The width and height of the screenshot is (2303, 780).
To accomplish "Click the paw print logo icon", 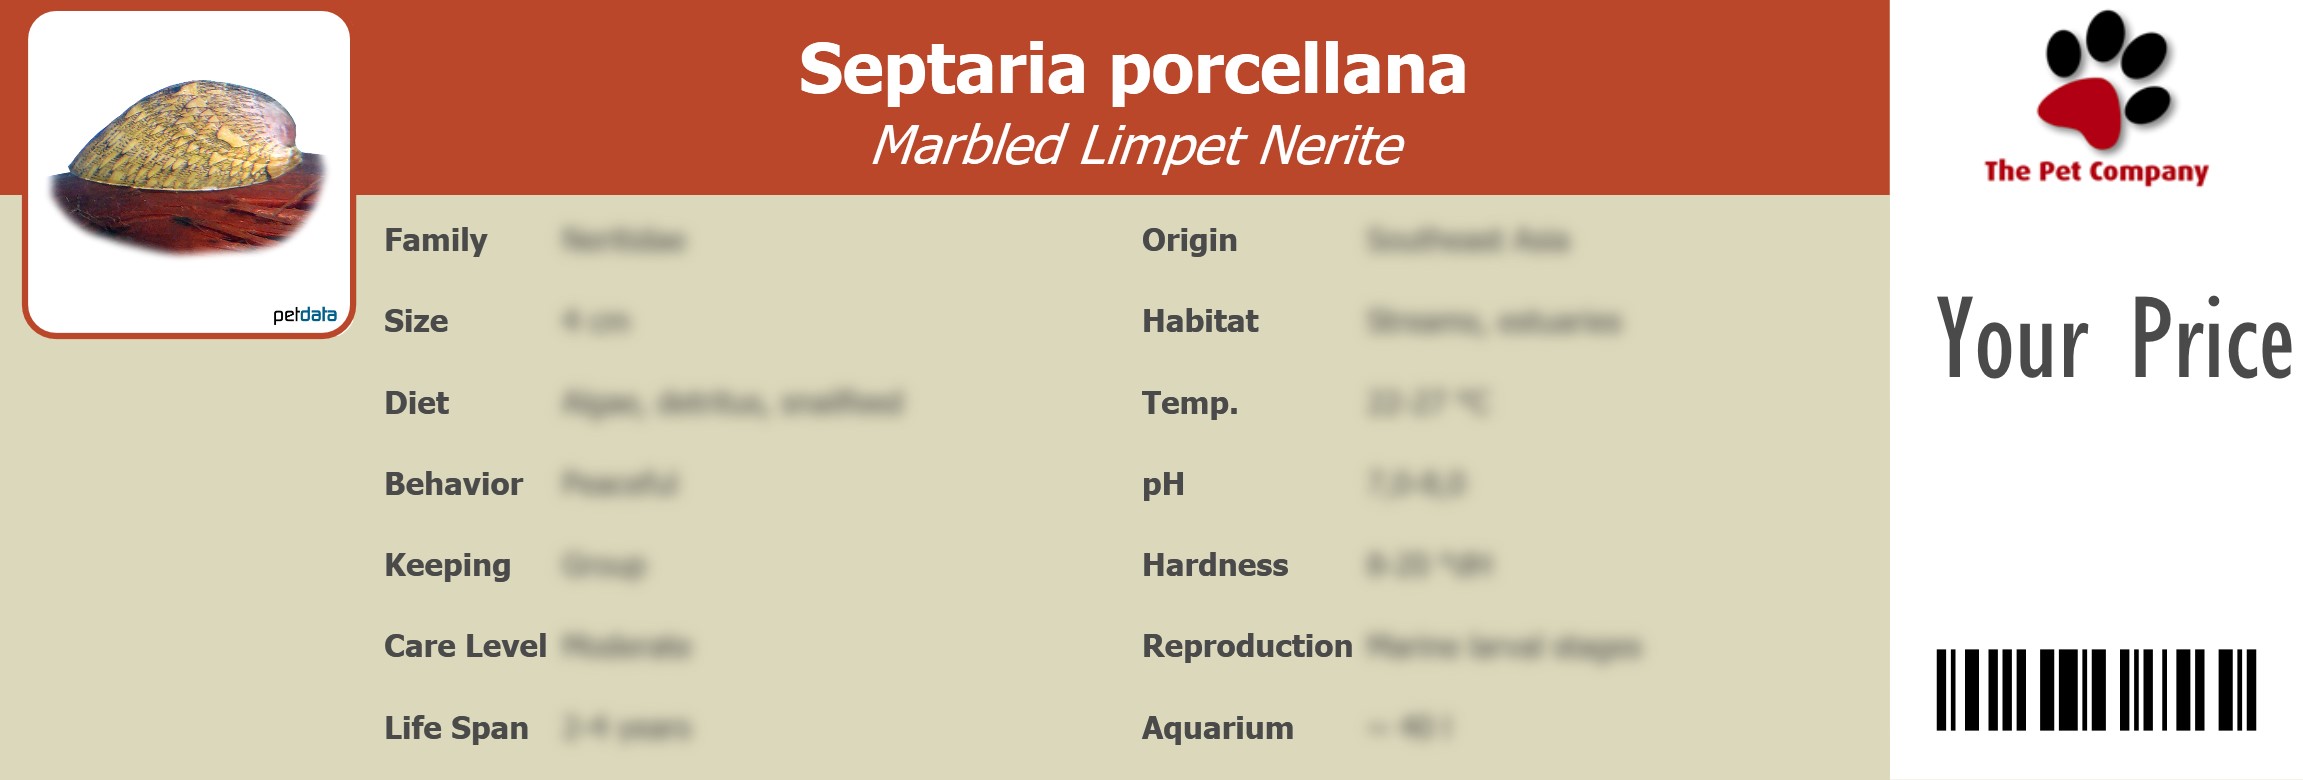I will point(2104,80).
